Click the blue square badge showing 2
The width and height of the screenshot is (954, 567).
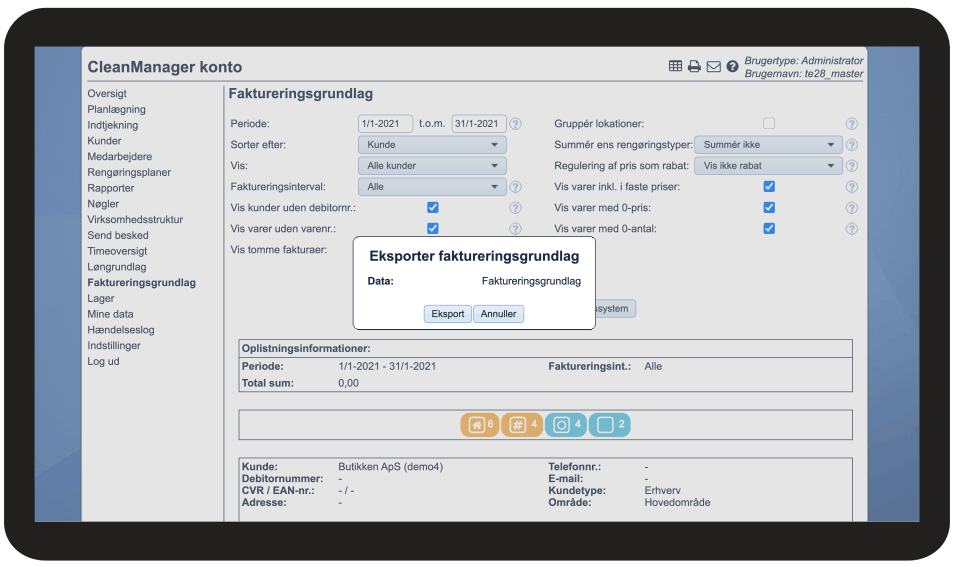610,425
